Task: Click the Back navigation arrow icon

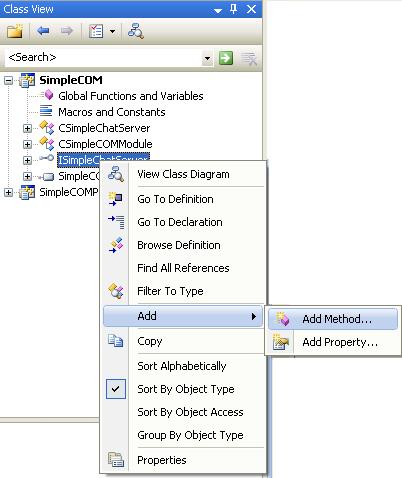Action: click(x=43, y=31)
